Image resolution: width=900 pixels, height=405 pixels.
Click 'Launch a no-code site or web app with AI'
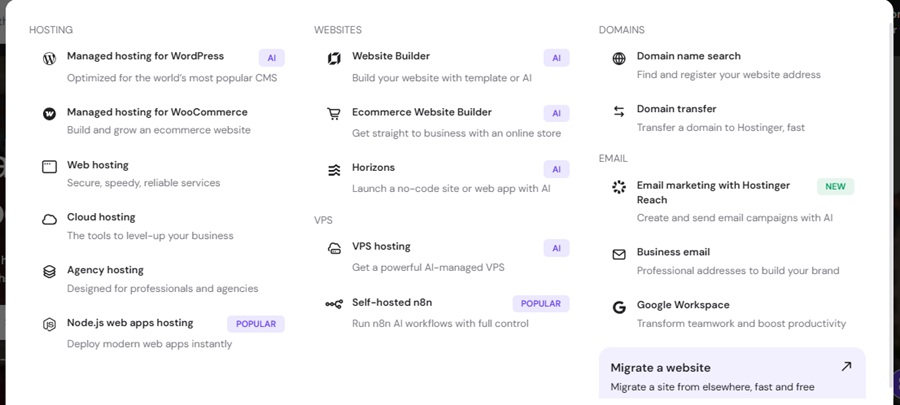451,189
